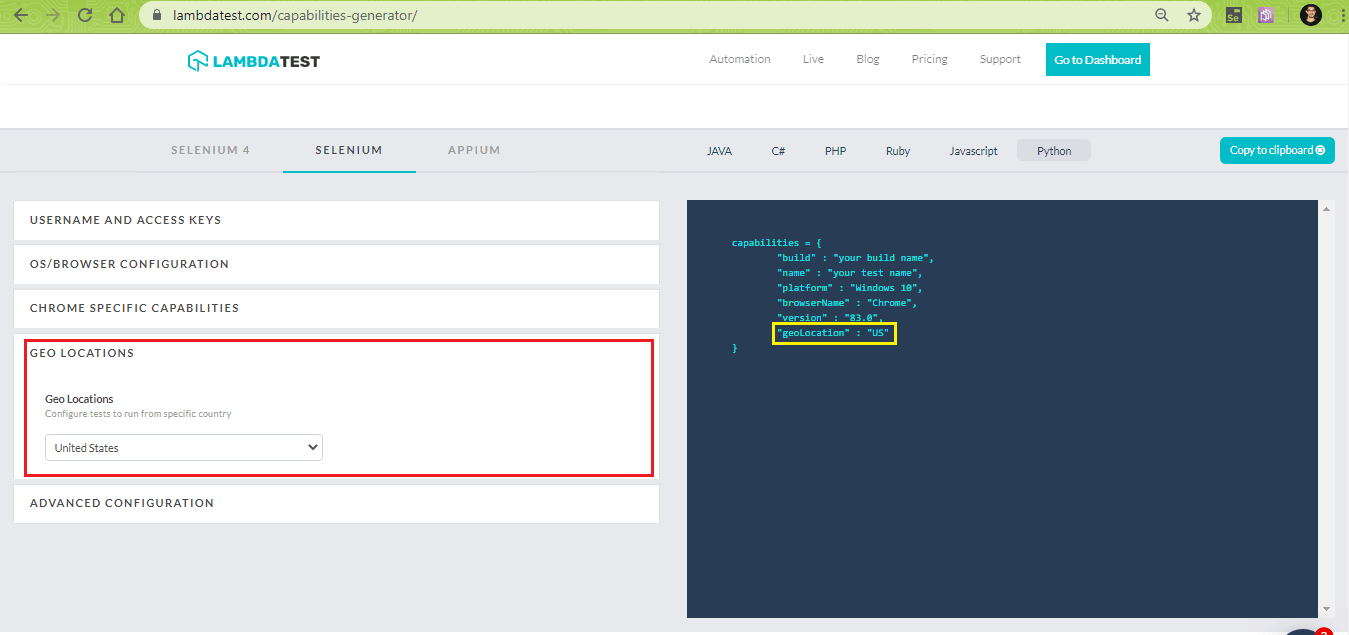The image size is (1349, 635).
Task: Switch code output to C#
Action: click(x=778, y=150)
